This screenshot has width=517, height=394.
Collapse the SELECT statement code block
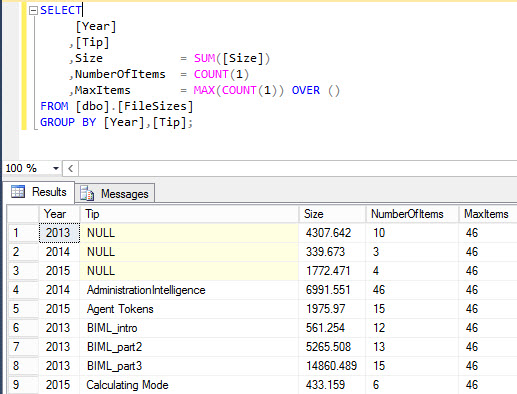(x=33, y=11)
